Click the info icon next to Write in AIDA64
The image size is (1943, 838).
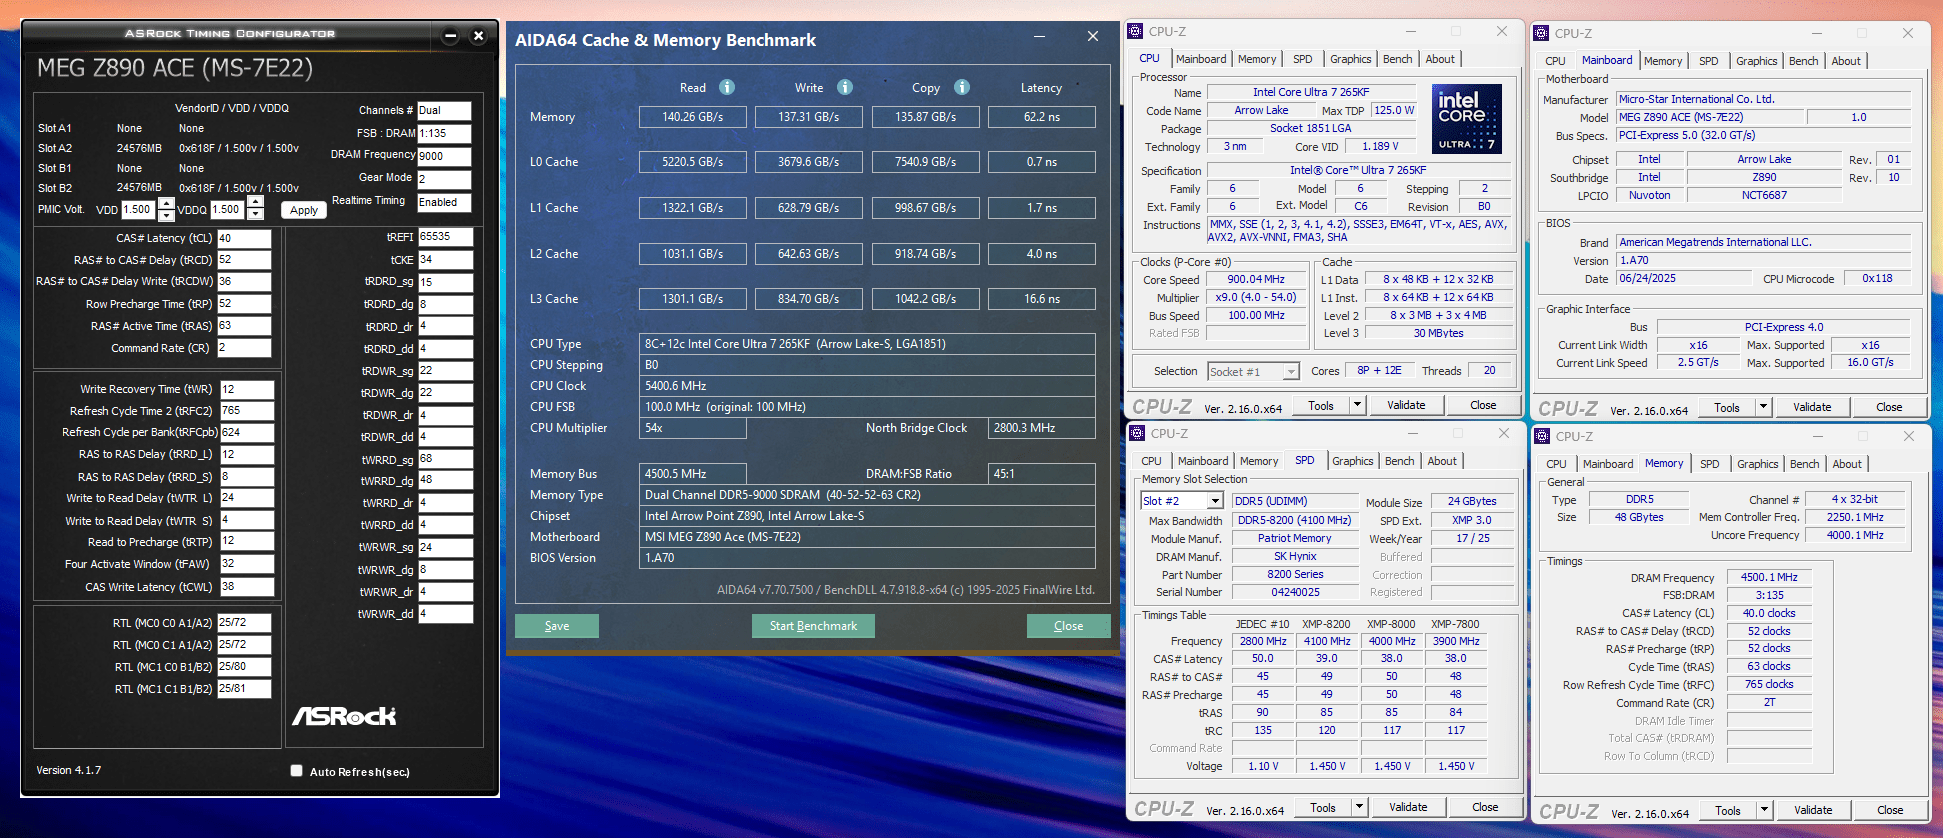pyautogui.click(x=845, y=87)
